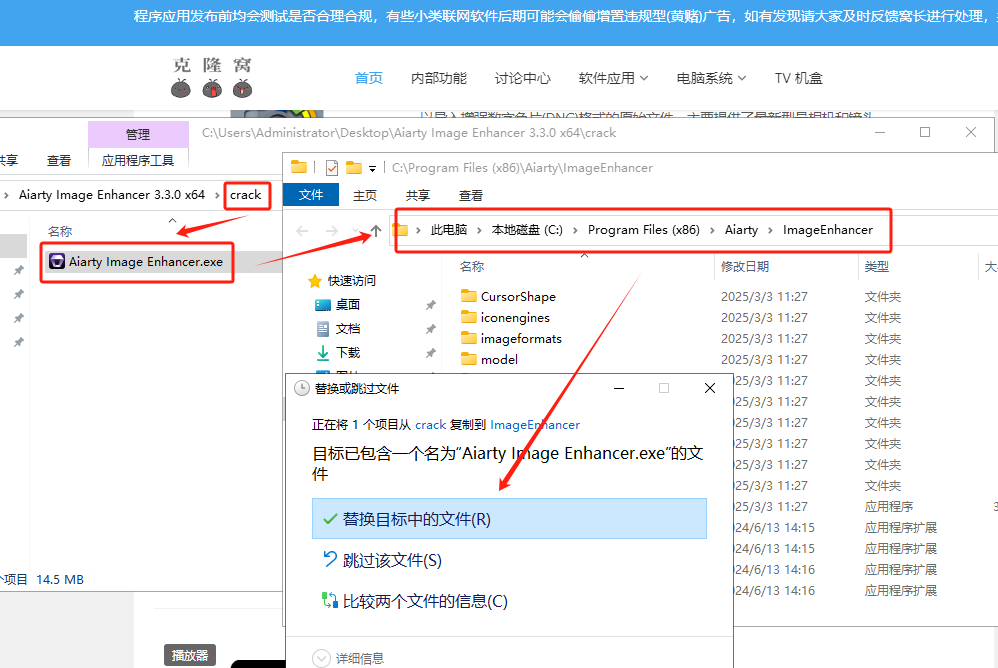
Task: Open the CursorShape folder
Action: point(517,296)
